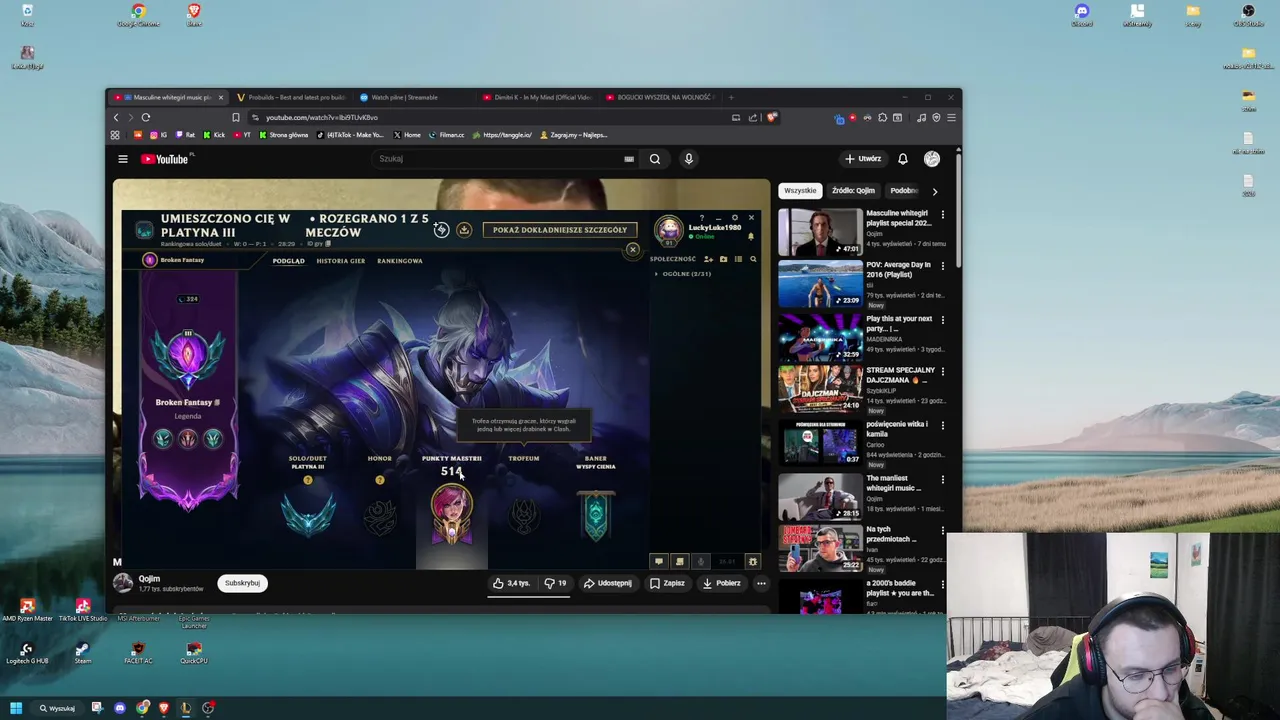Select the Steam desktop shortcut

83,652
